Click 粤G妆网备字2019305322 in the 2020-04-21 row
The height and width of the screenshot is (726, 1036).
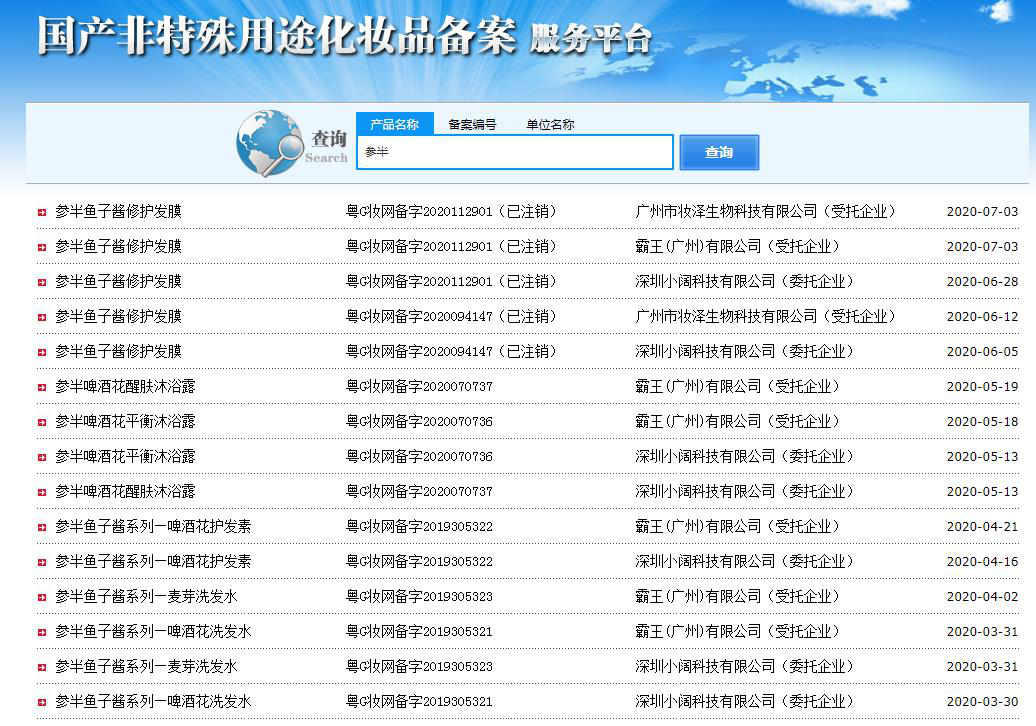(420, 526)
